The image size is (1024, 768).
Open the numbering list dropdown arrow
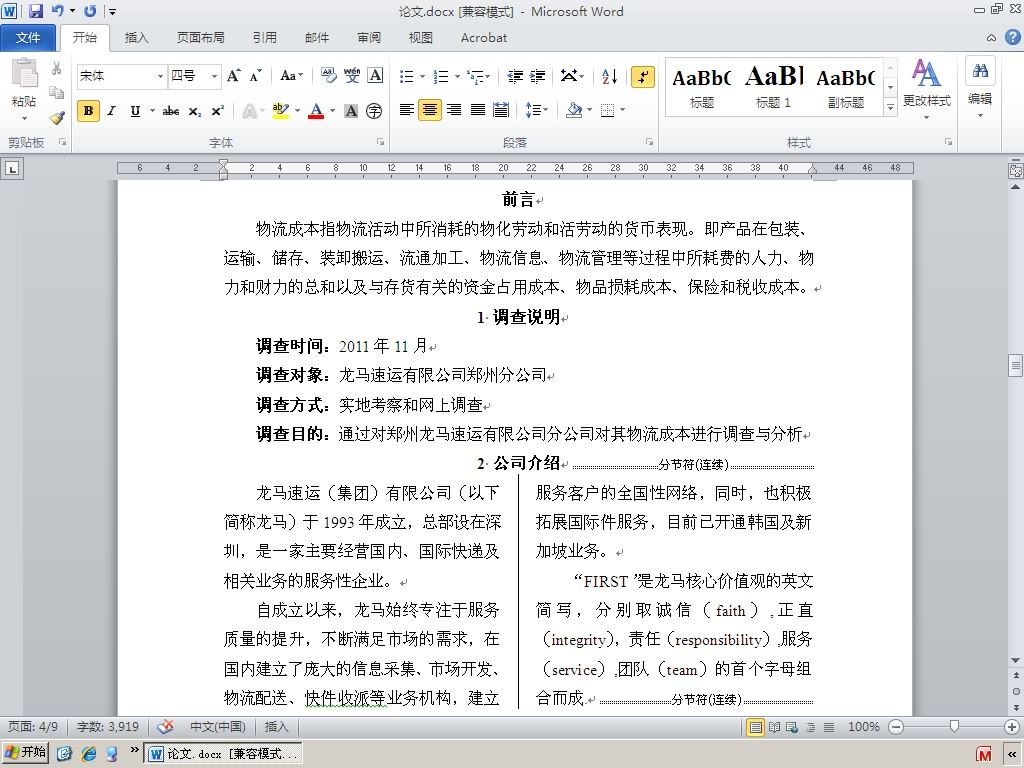[457, 76]
